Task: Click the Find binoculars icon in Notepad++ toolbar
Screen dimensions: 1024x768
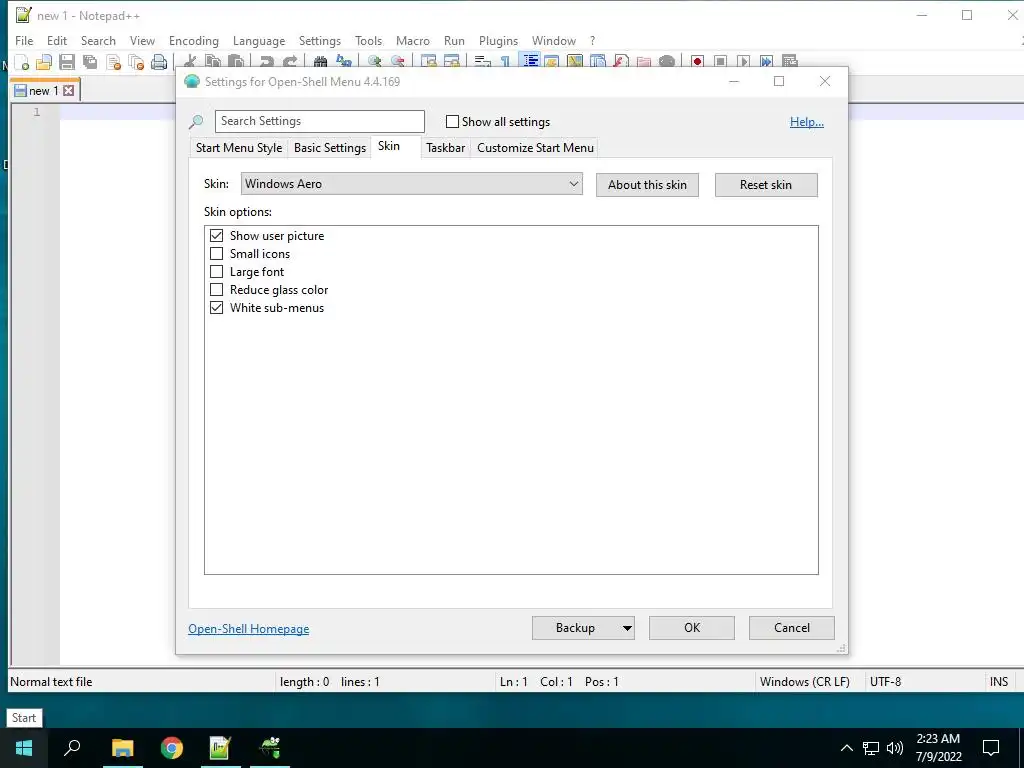Action: (x=321, y=62)
